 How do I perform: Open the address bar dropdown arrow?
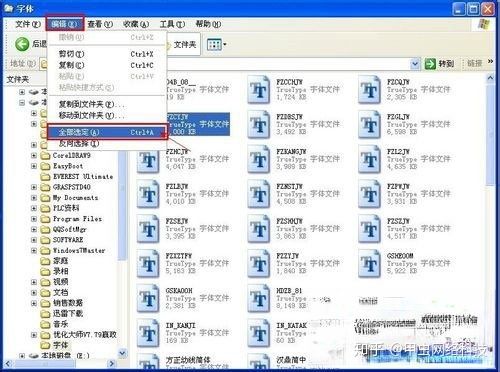tap(415, 63)
